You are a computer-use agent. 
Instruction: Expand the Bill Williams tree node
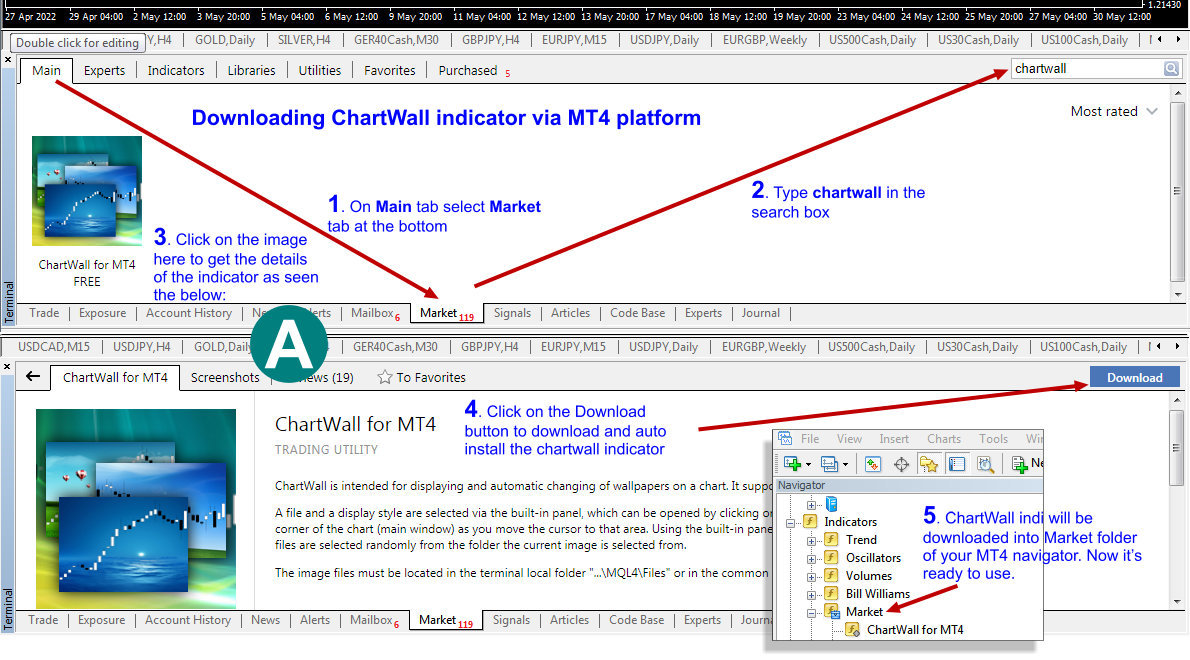[811, 595]
